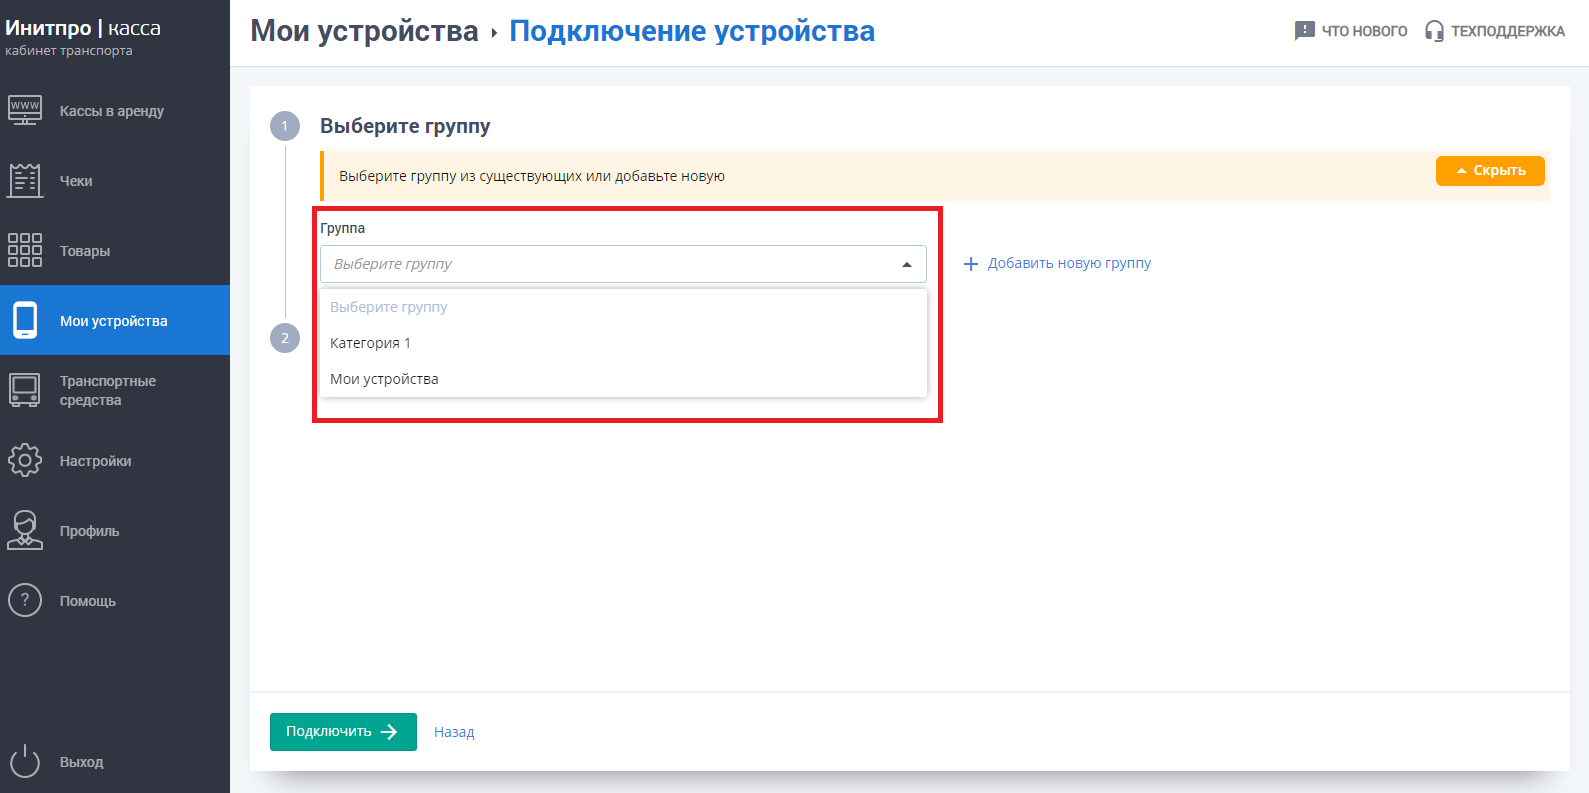Click the Назад link

click(454, 732)
